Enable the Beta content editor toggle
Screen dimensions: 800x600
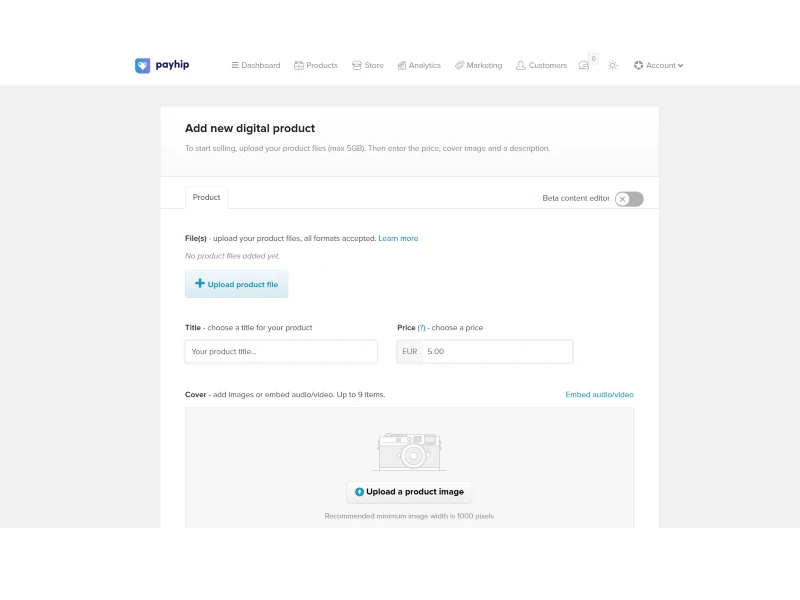coord(629,199)
